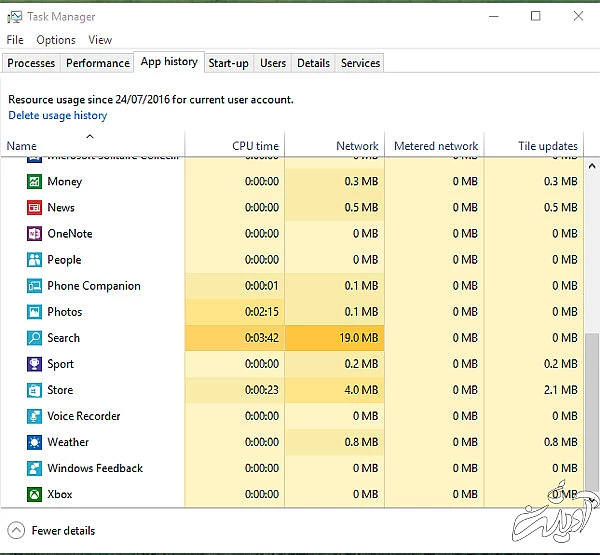Sort by the Name column header
This screenshot has width=600, height=555.
22,146
